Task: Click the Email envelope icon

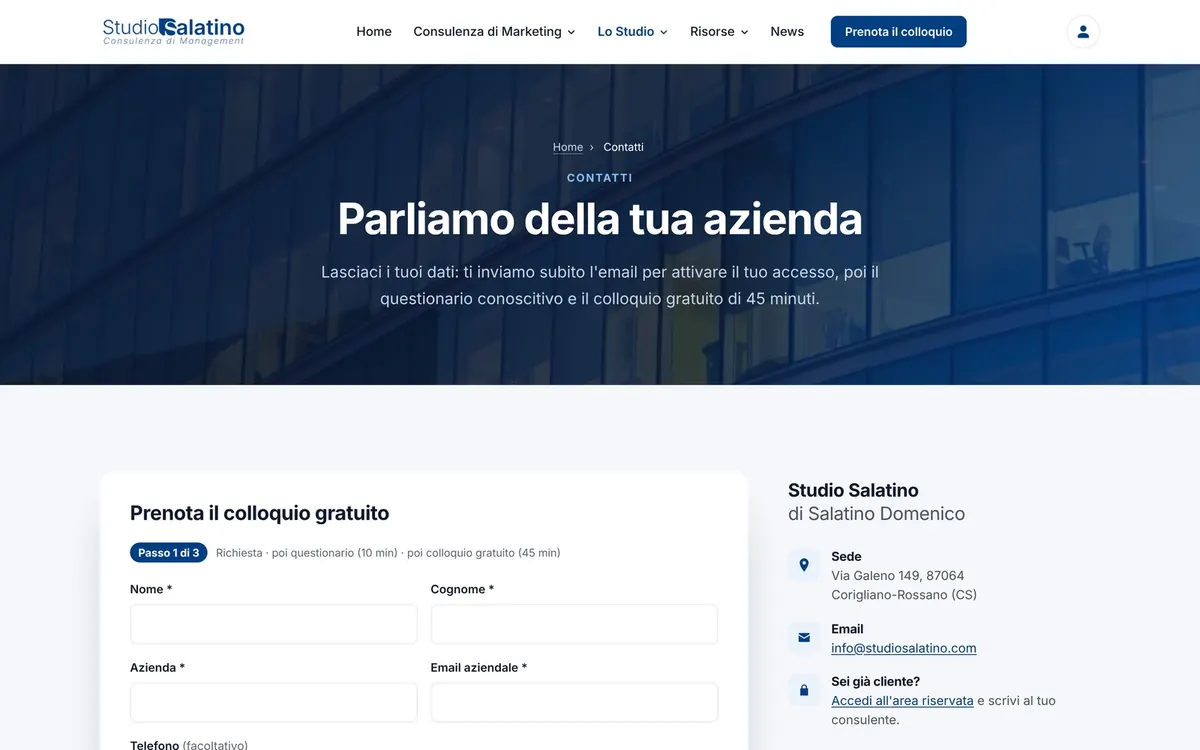Action: 804,637
